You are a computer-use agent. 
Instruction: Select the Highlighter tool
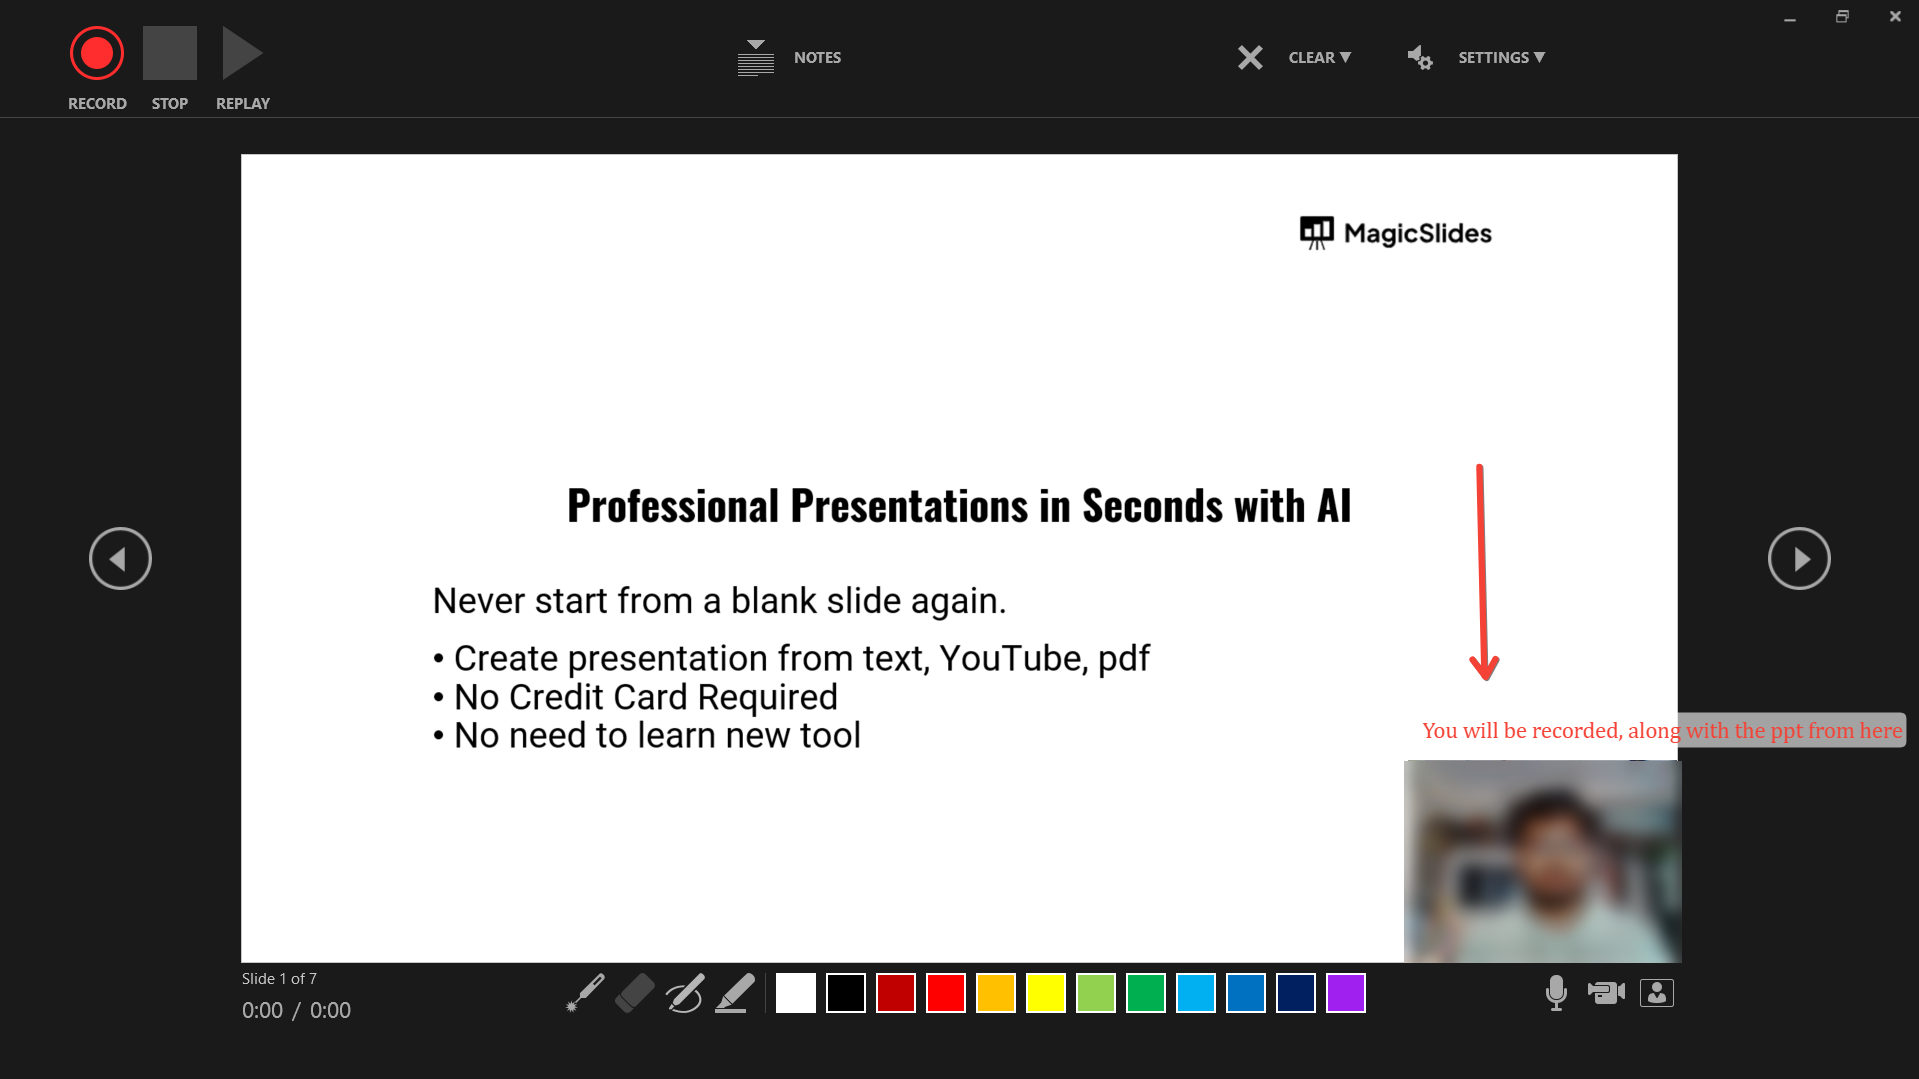[x=735, y=993]
